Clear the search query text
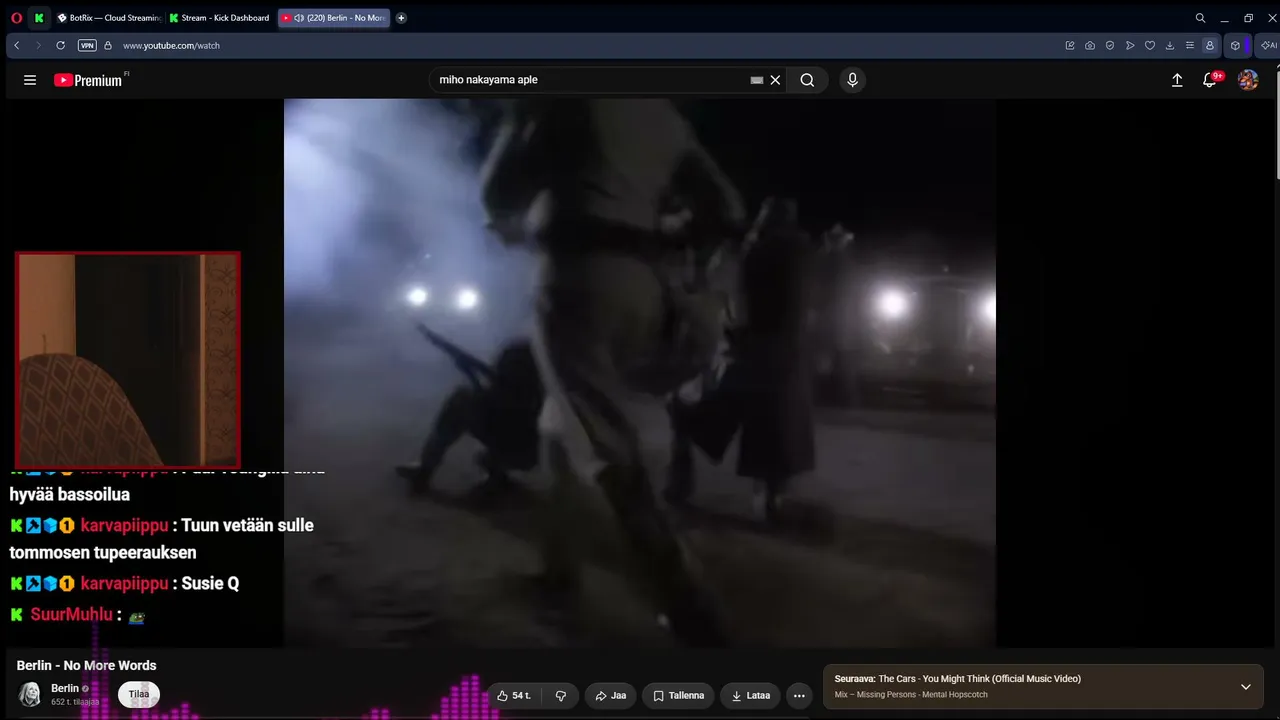Image resolution: width=1280 pixels, height=720 pixels. click(775, 80)
